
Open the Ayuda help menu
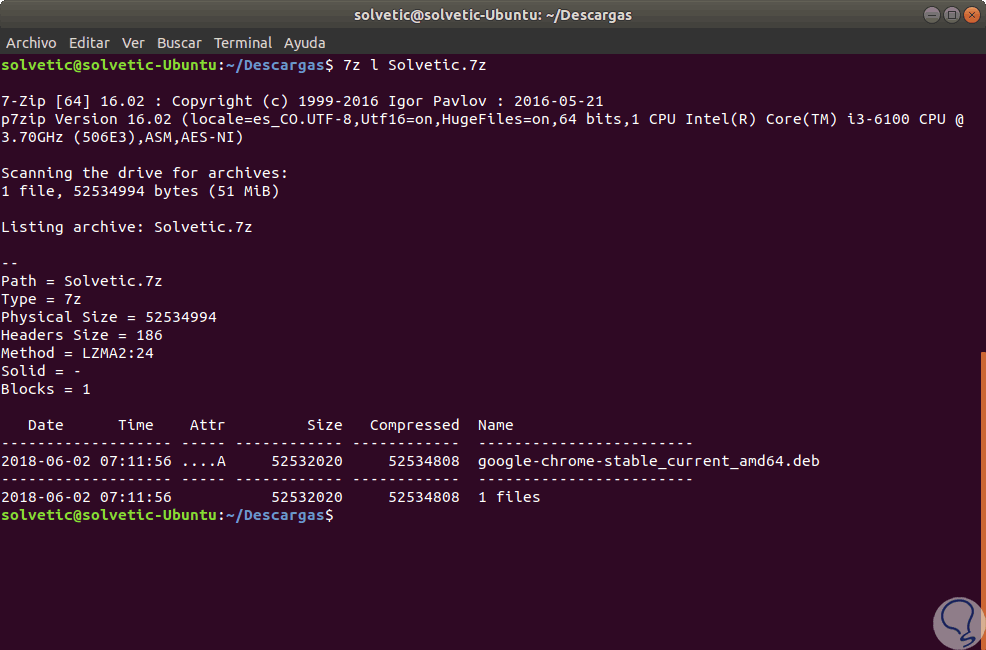[x=304, y=43]
